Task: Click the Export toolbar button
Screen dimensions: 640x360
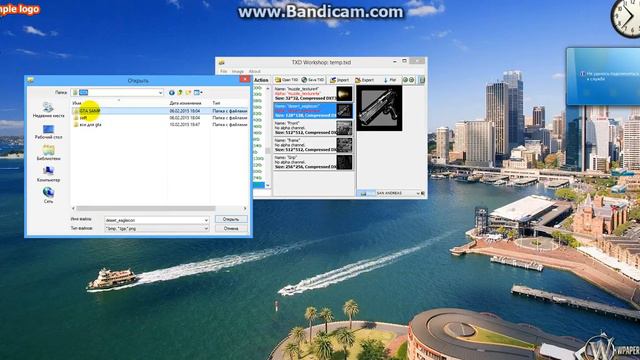Action: pyautogui.click(x=364, y=80)
